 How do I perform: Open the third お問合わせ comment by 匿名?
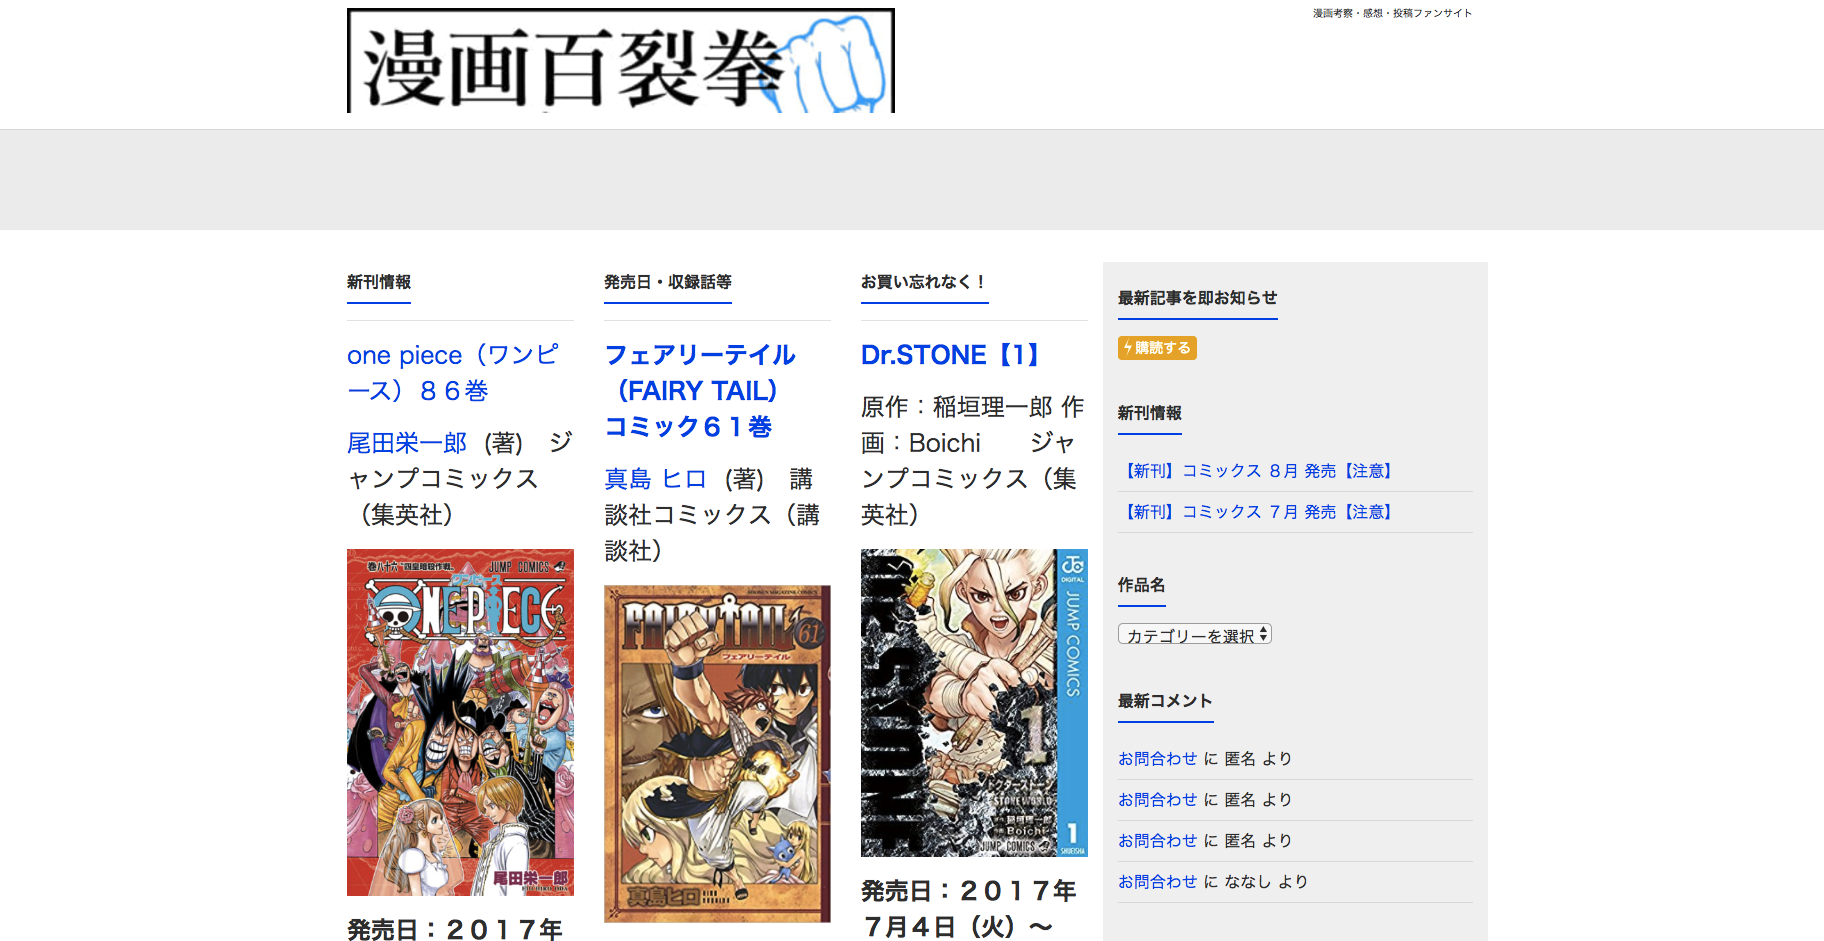click(1157, 841)
